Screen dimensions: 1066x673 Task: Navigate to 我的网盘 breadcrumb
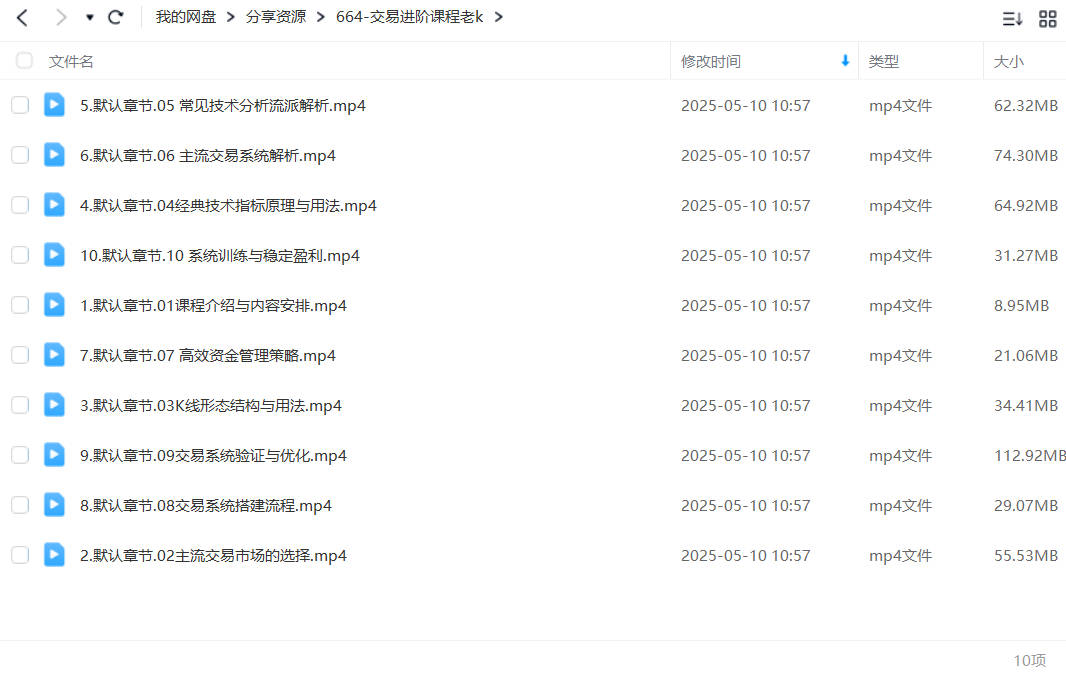186,17
